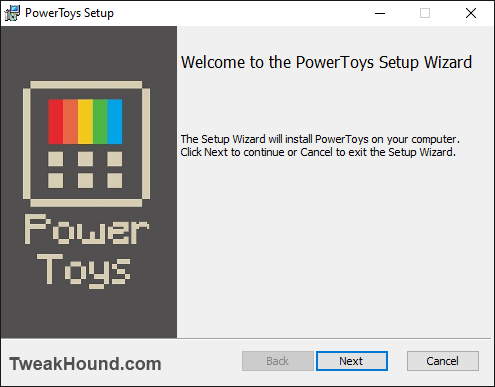
Task: Click the pixelated Toys text in banner
Action: tap(83, 270)
